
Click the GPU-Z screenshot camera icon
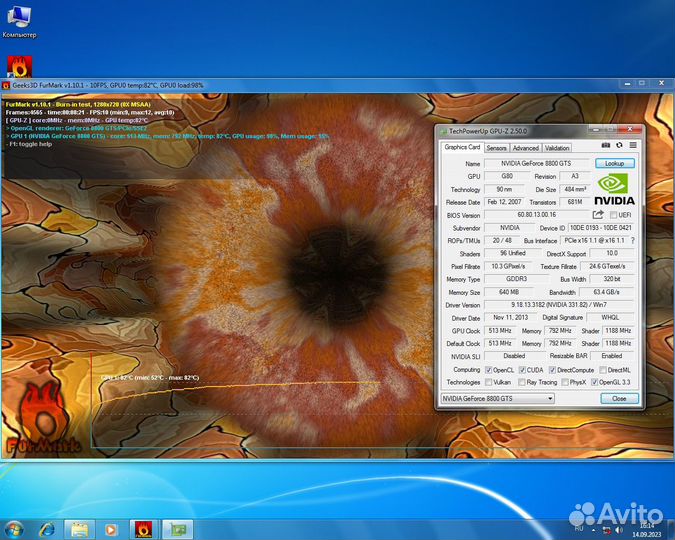[x=606, y=146]
